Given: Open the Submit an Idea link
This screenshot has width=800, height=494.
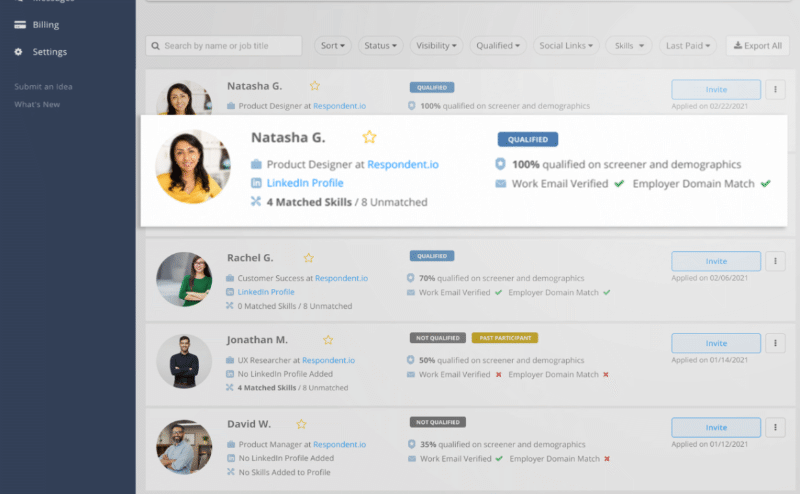Looking at the screenshot, I should click(x=43, y=87).
